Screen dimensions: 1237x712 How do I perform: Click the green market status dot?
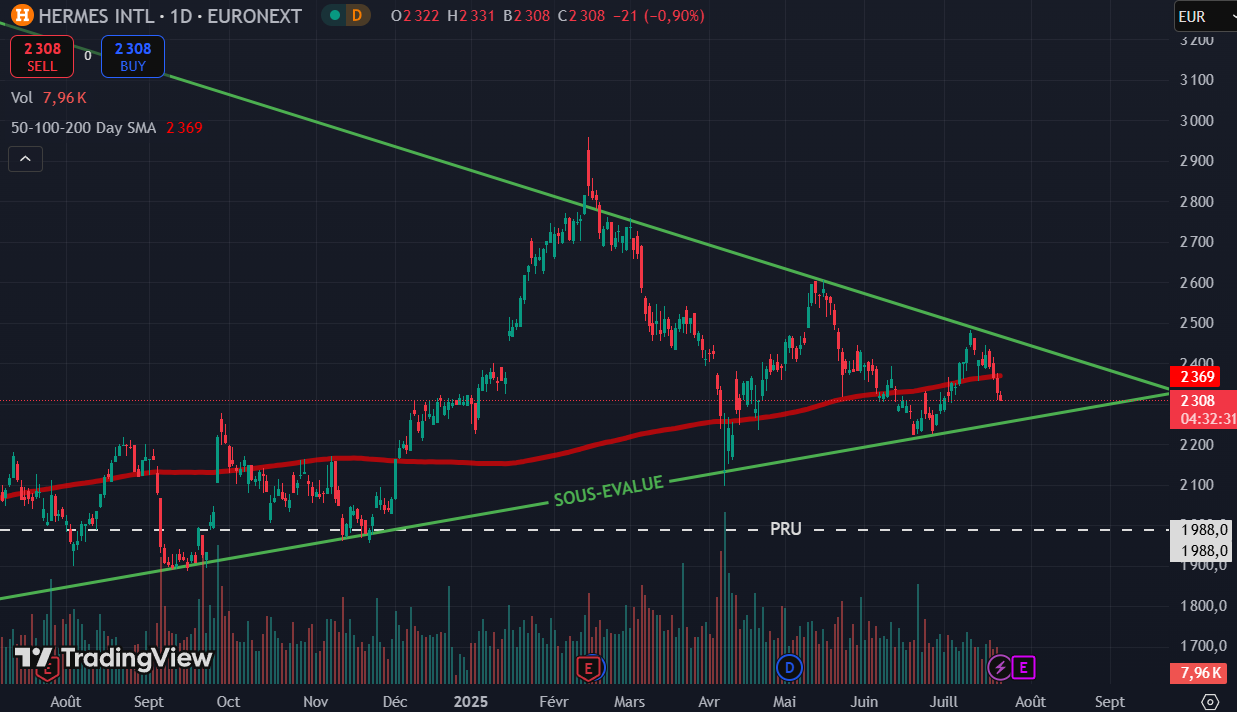point(335,16)
